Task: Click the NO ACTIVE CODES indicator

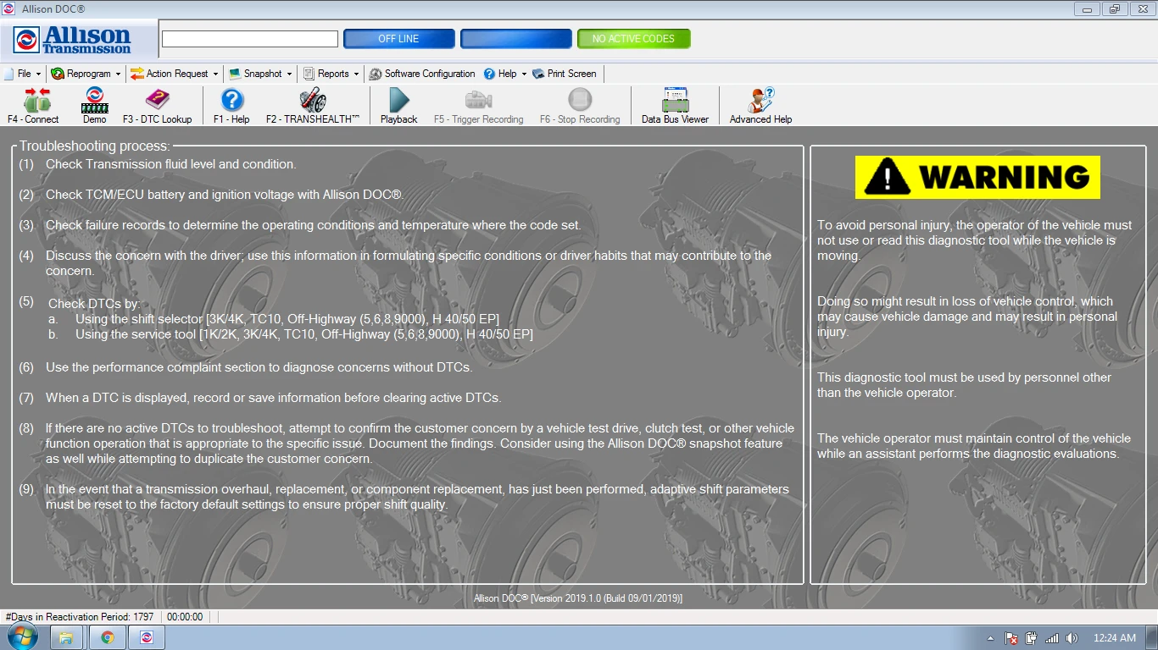Action: pyautogui.click(x=634, y=38)
